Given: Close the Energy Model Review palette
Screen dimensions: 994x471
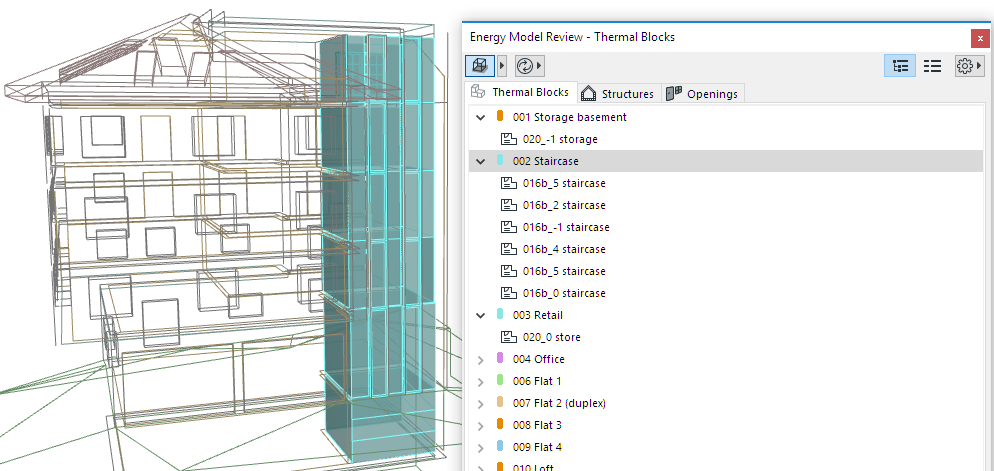Looking at the screenshot, I should (980, 37).
